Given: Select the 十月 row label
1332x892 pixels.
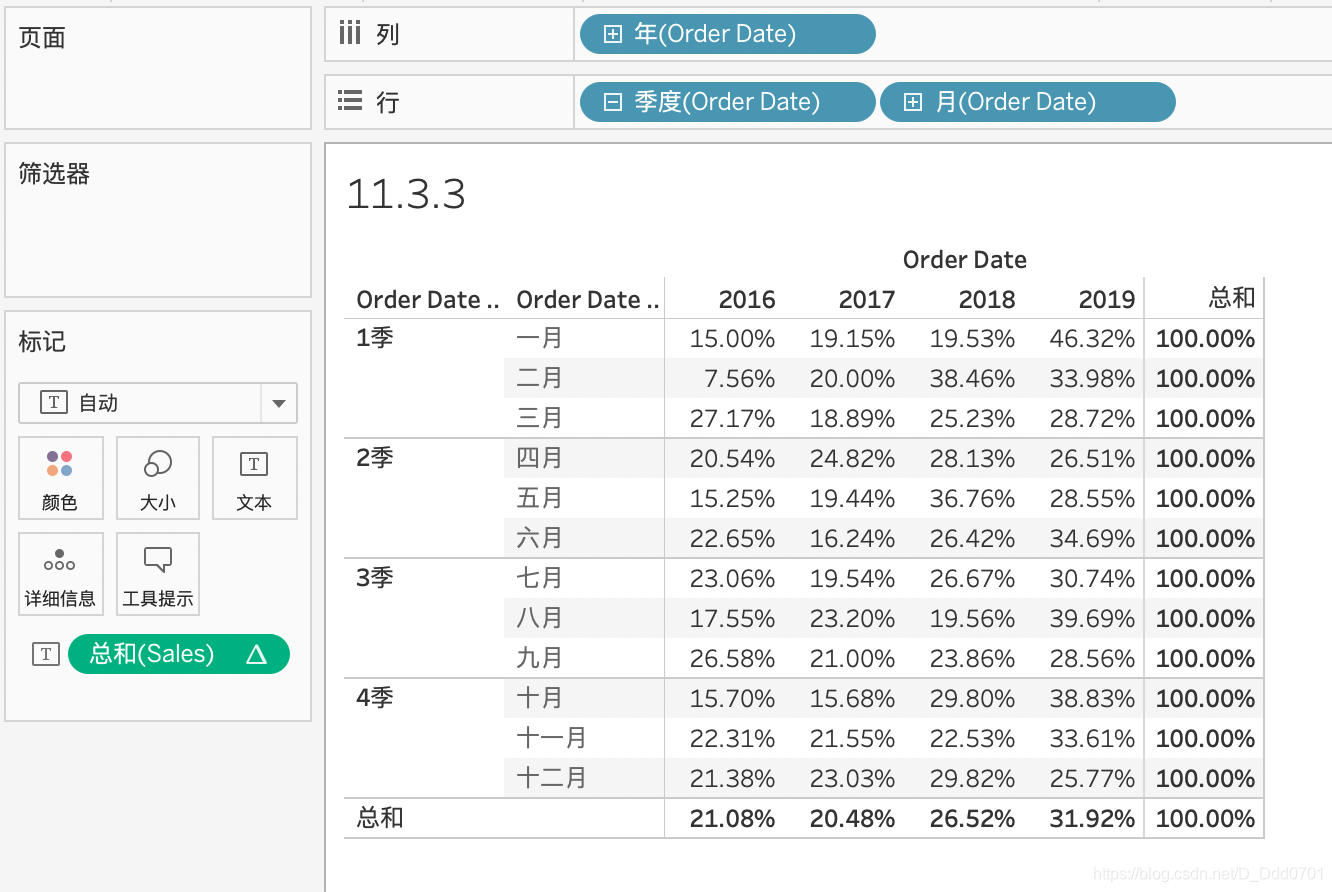Looking at the screenshot, I should coord(539,698).
